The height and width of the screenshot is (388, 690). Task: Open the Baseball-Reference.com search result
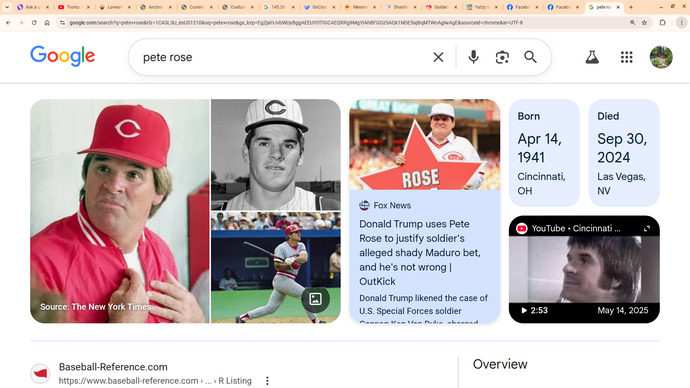click(x=113, y=367)
